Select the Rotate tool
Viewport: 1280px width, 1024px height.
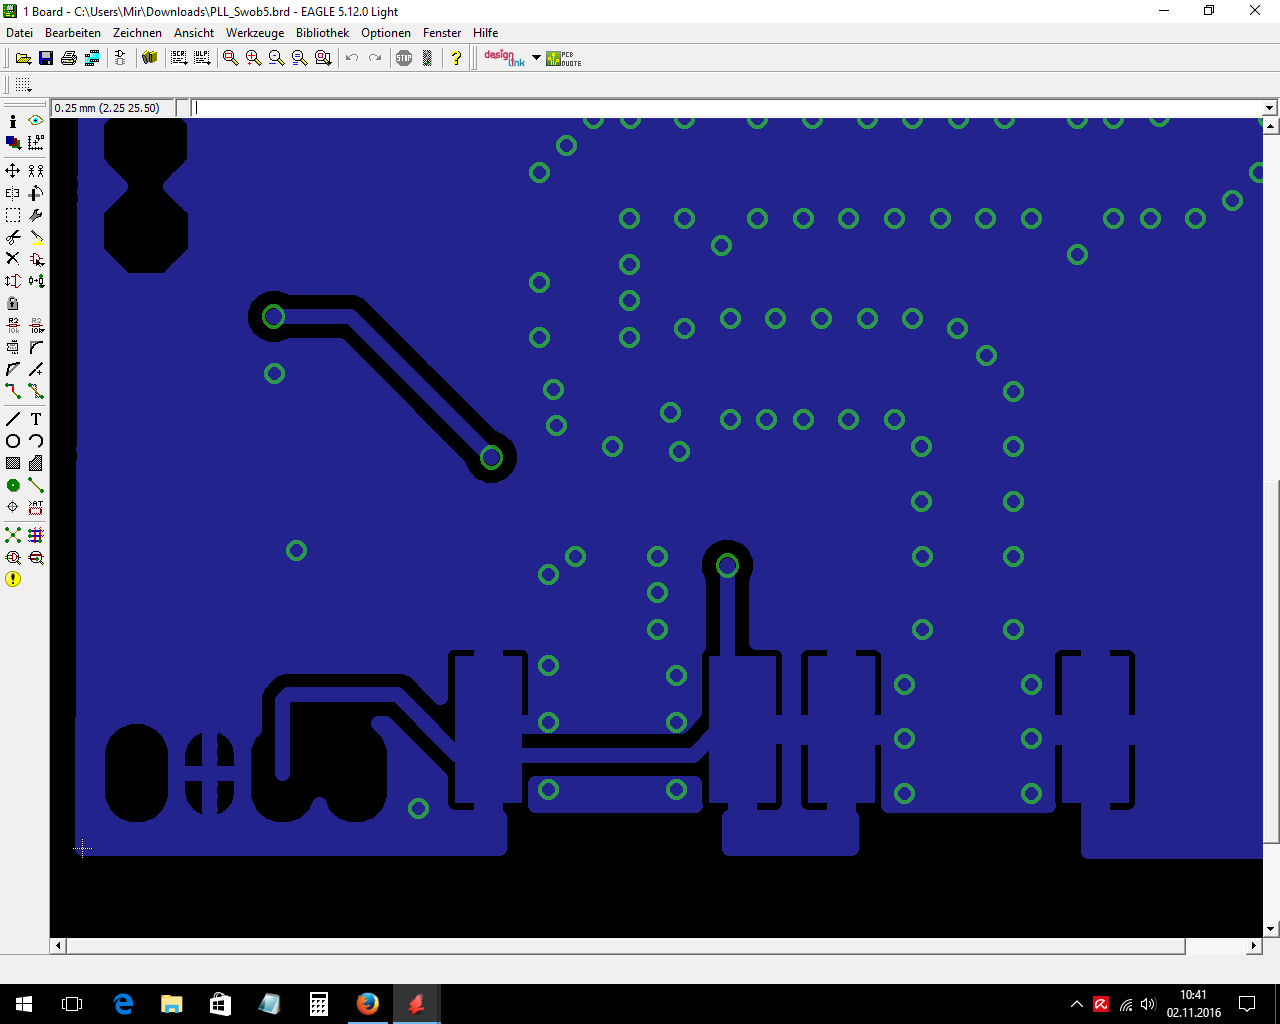point(36,193)
